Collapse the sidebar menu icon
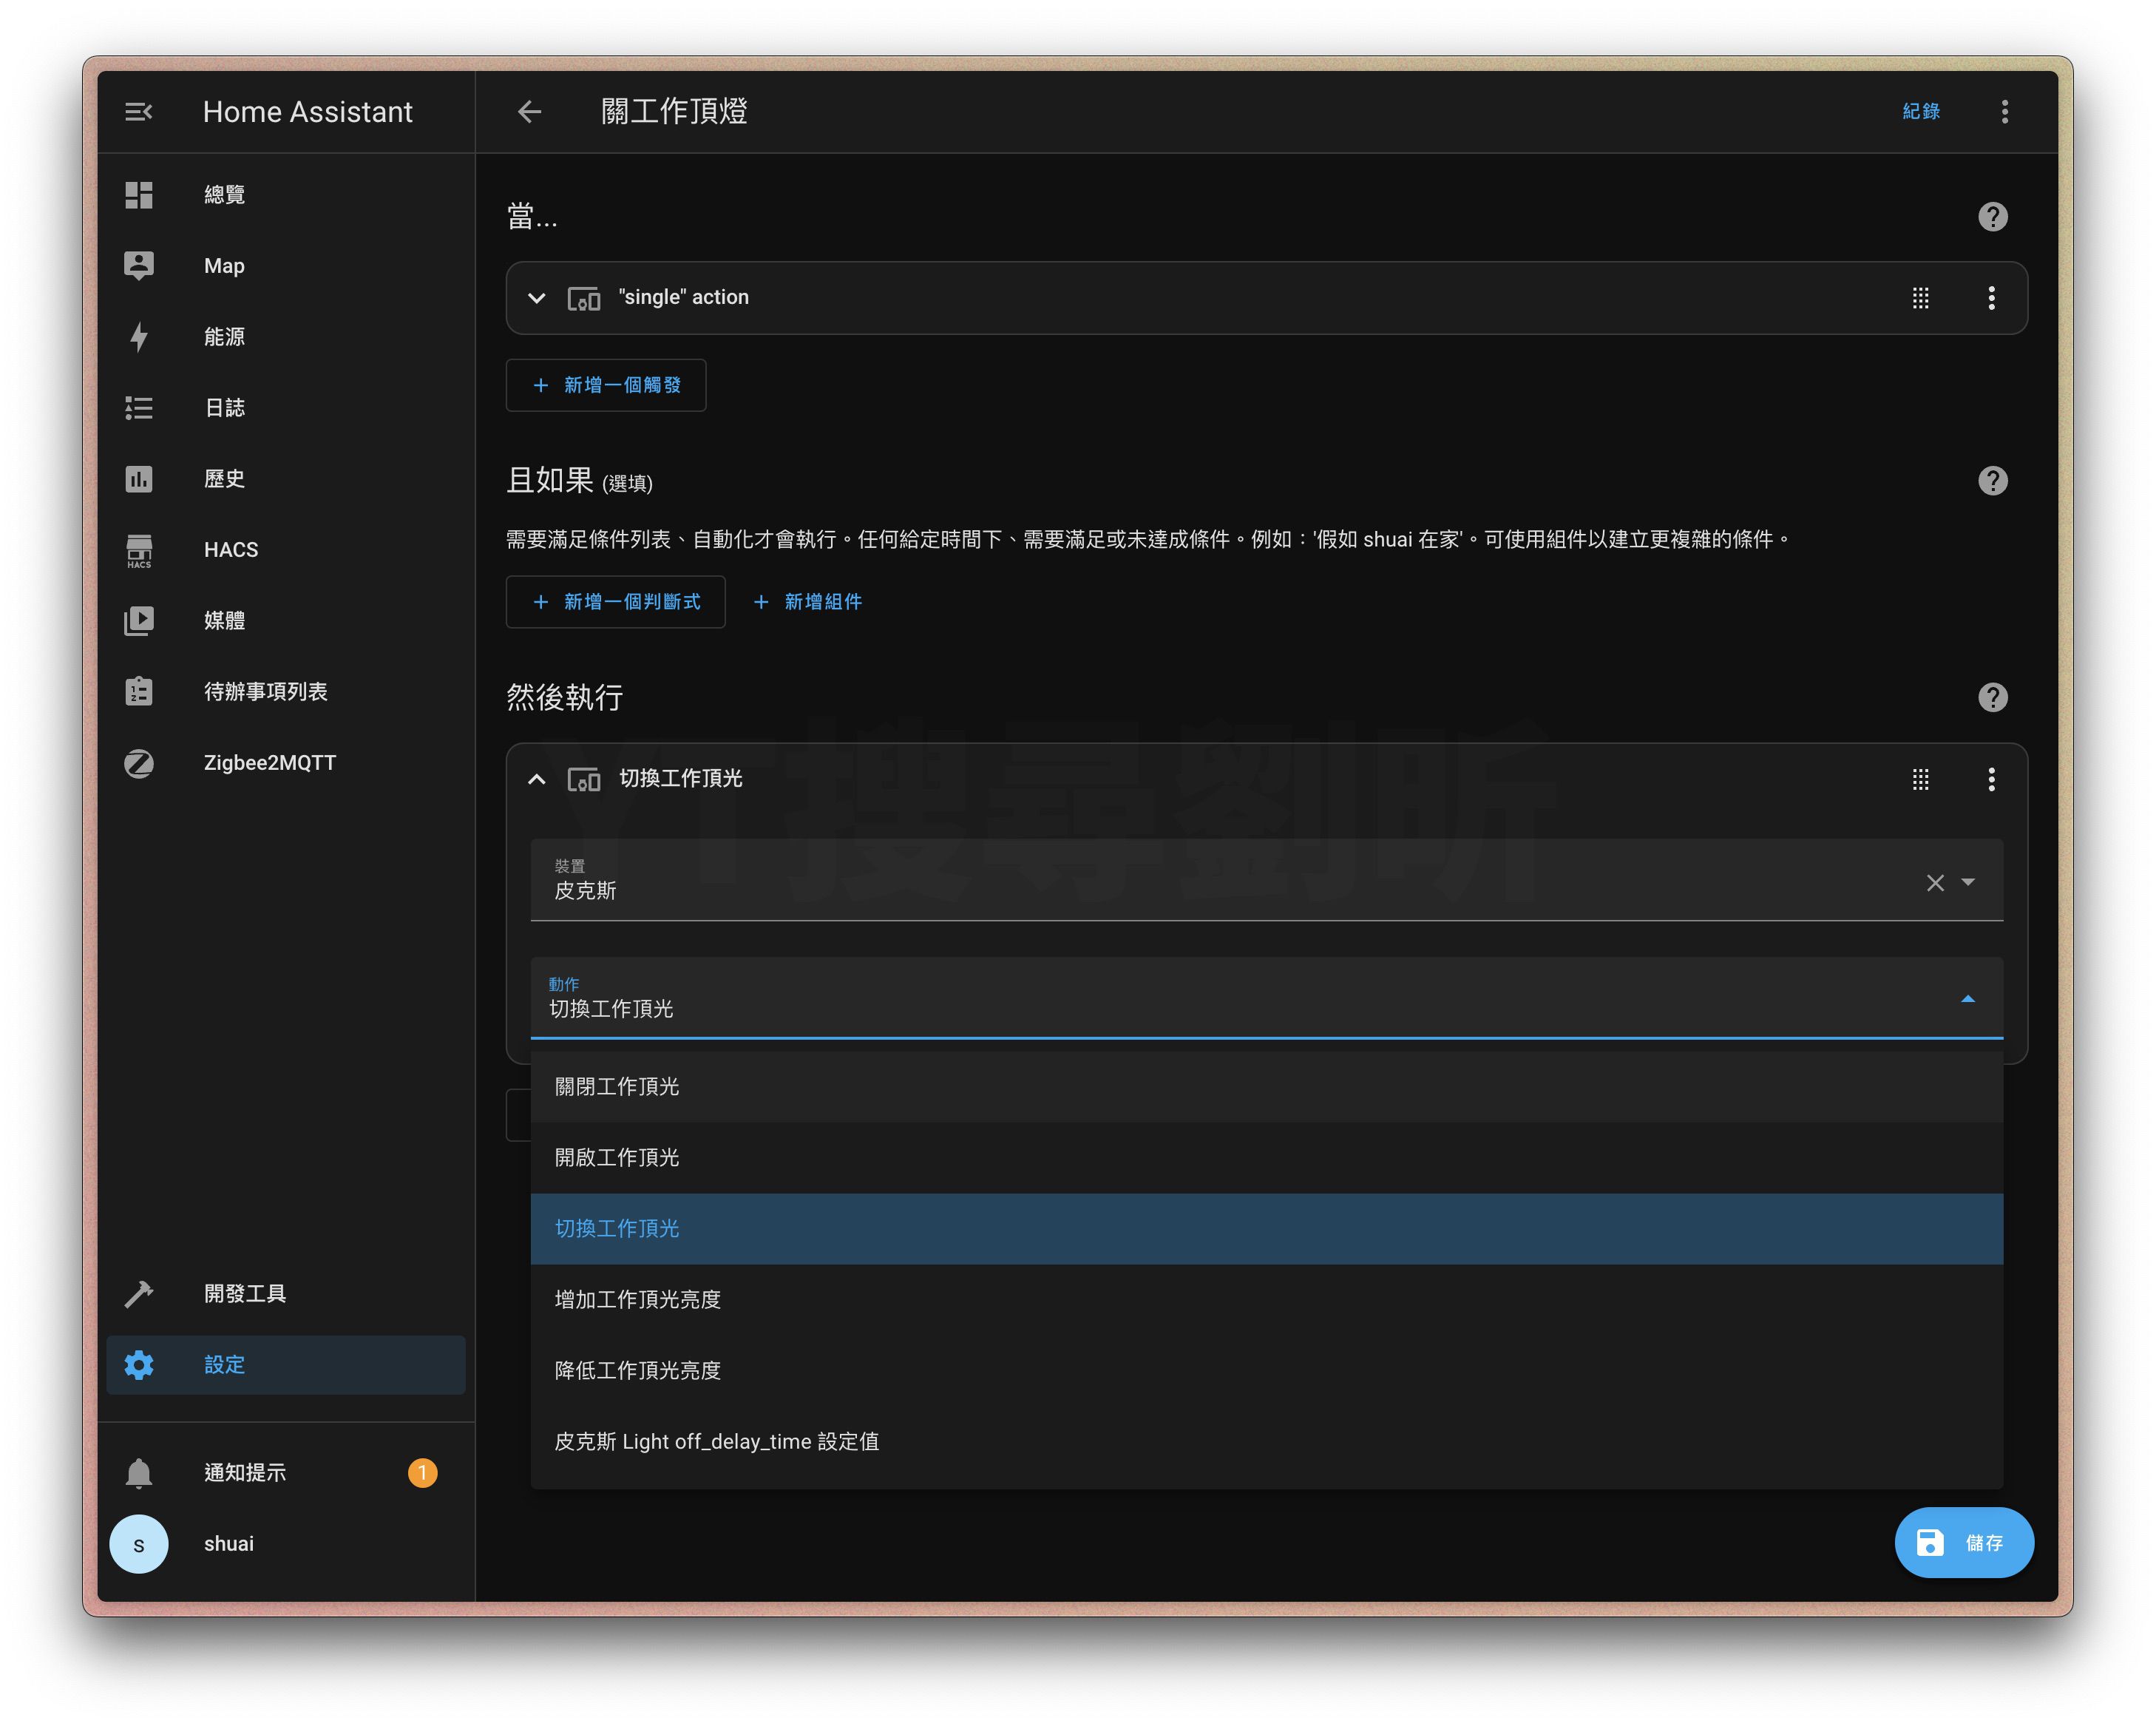The height and width of the screenshot is (1726, 2156). coord(138,112)
